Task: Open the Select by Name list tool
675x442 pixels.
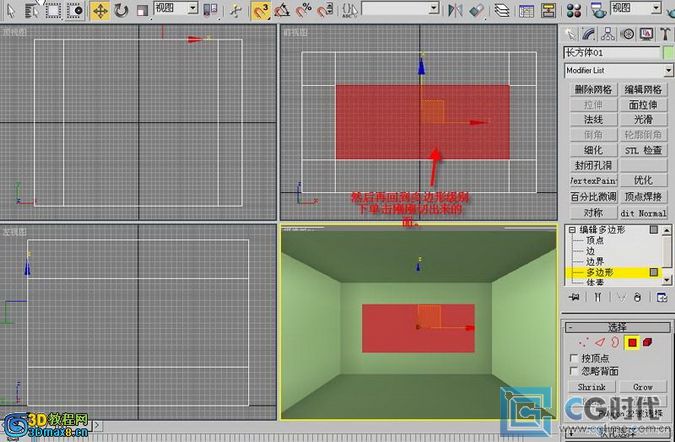Action: (x=32, y=10)
